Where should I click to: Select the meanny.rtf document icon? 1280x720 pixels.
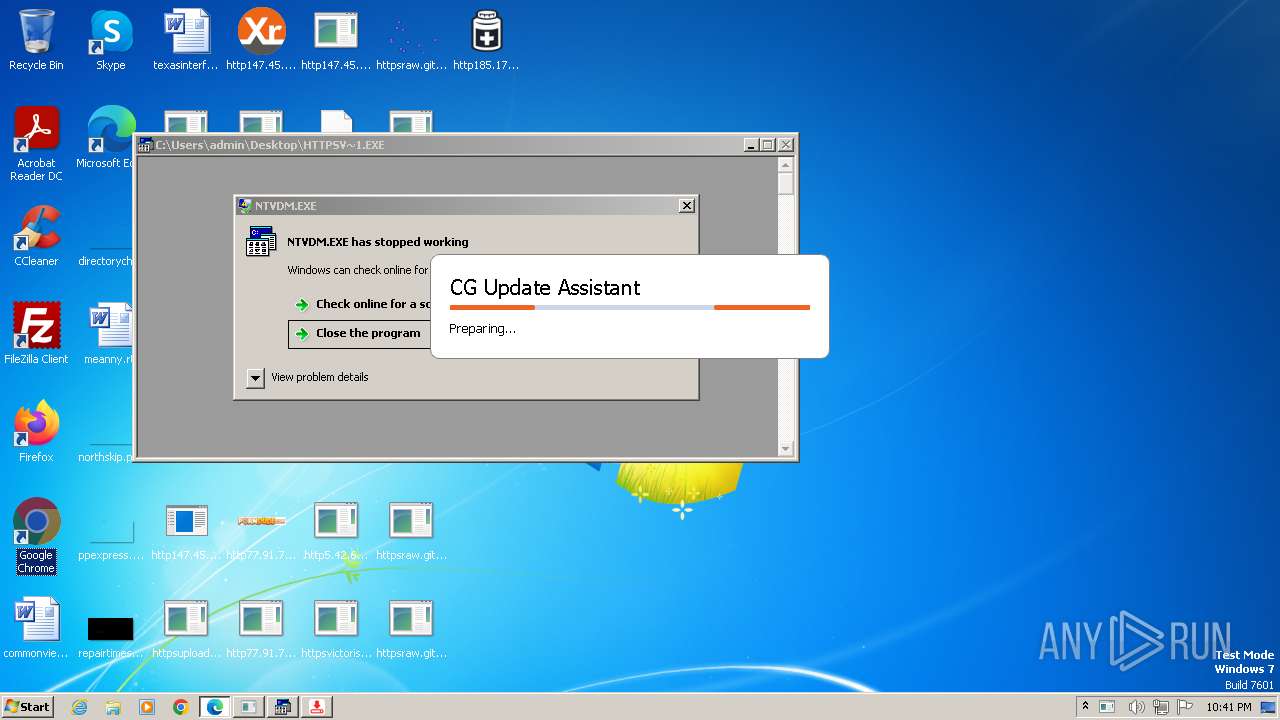pyautogui.click(x=110, y=333)
